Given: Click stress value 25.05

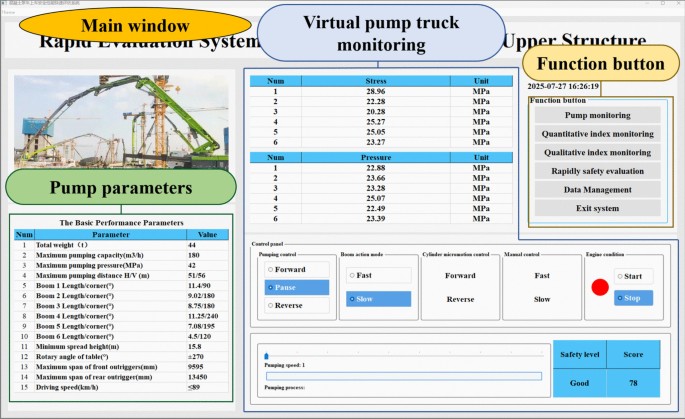Looking at the screenshot, I should pos(376,132).
